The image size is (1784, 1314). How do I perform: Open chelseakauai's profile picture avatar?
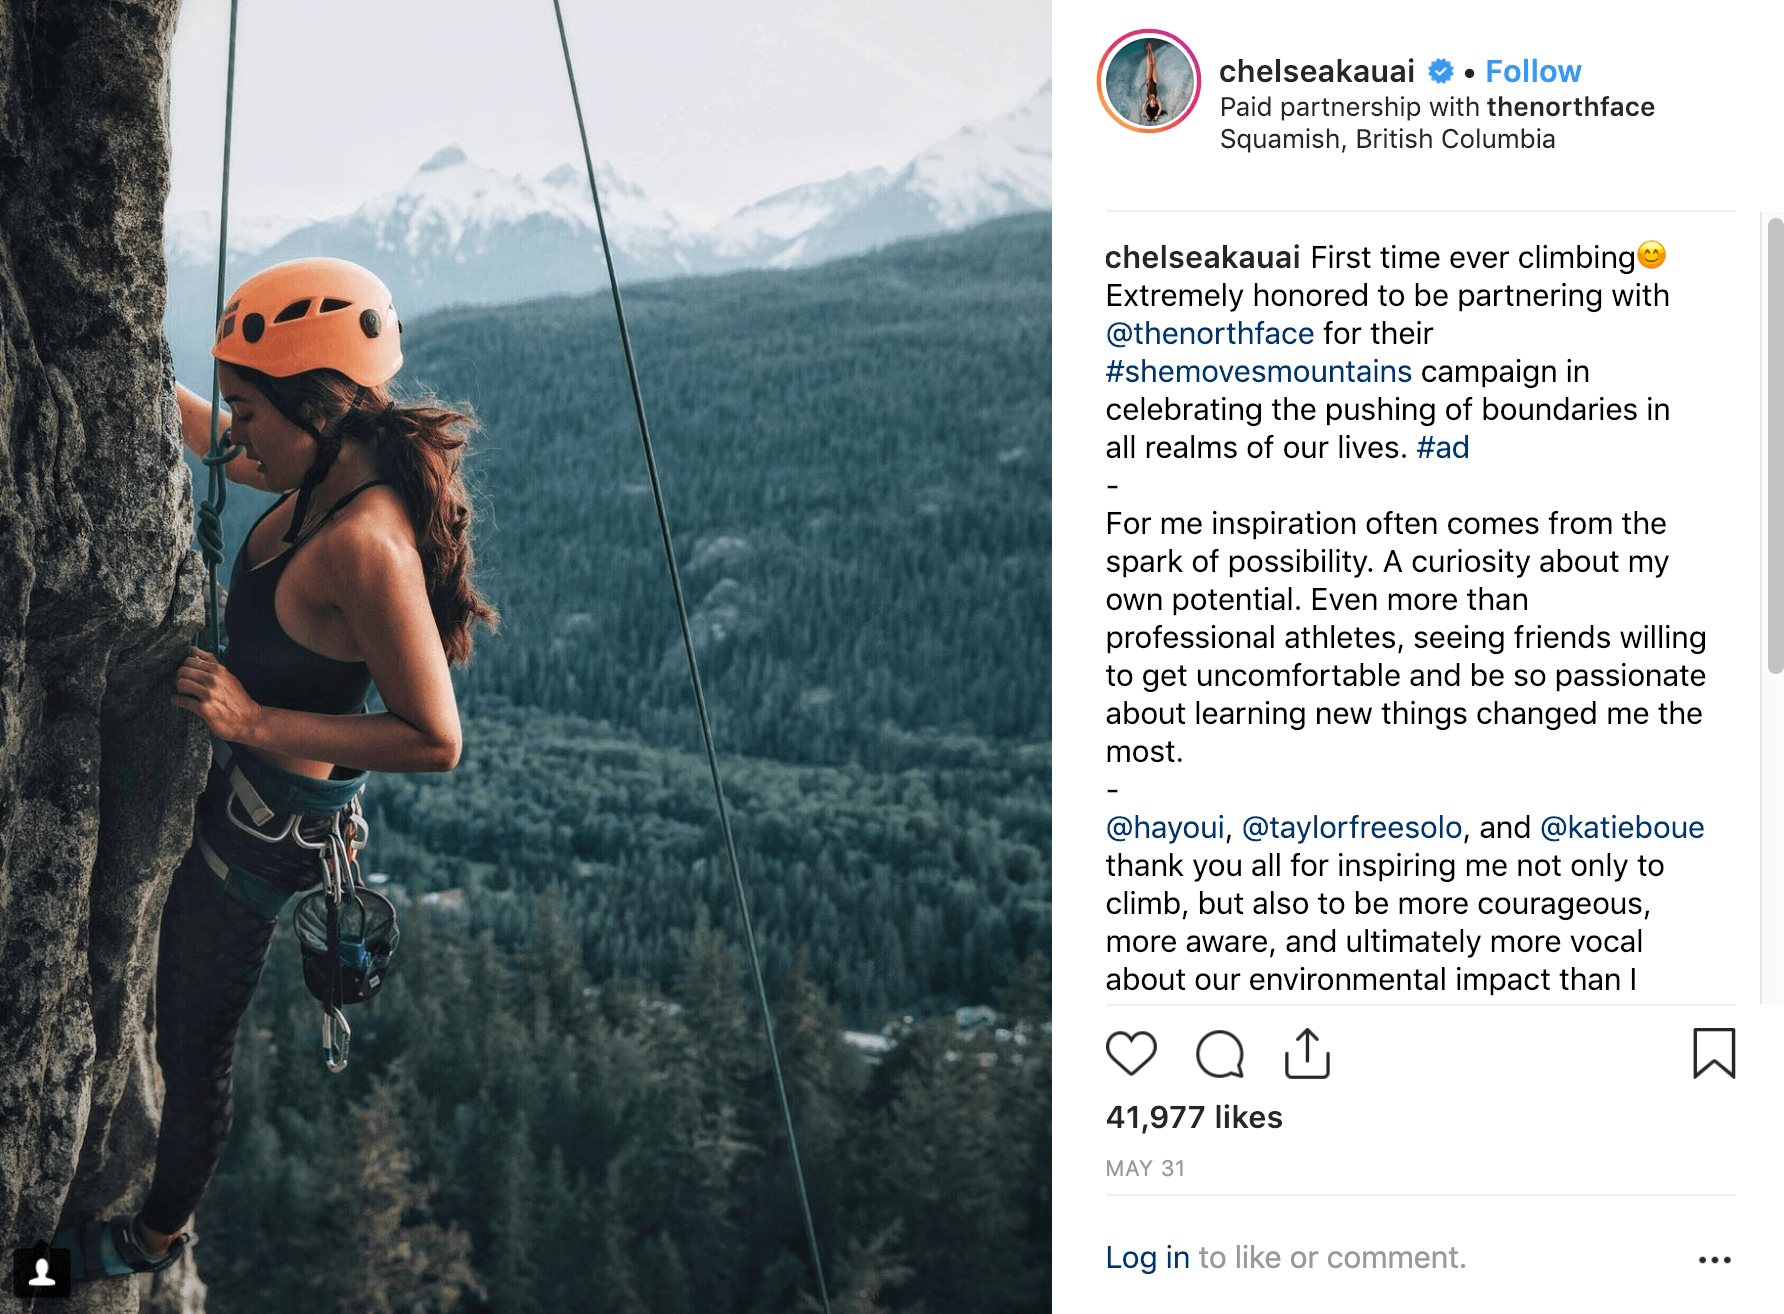1149,82
